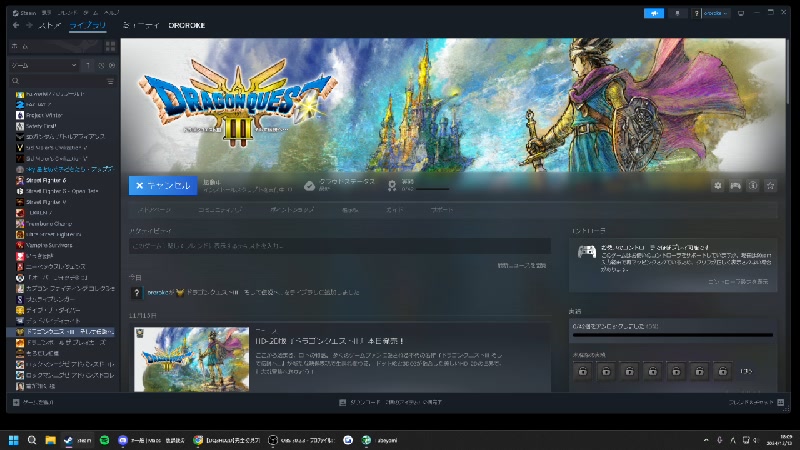Add Dragon Quest III to favorites star
This screenshot has height=450, width=800.
[x=769, y=185]
